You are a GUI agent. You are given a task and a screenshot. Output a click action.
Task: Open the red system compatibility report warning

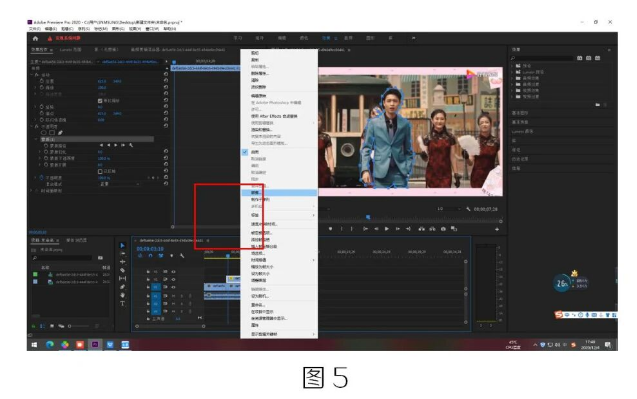[x=64, y=39]
